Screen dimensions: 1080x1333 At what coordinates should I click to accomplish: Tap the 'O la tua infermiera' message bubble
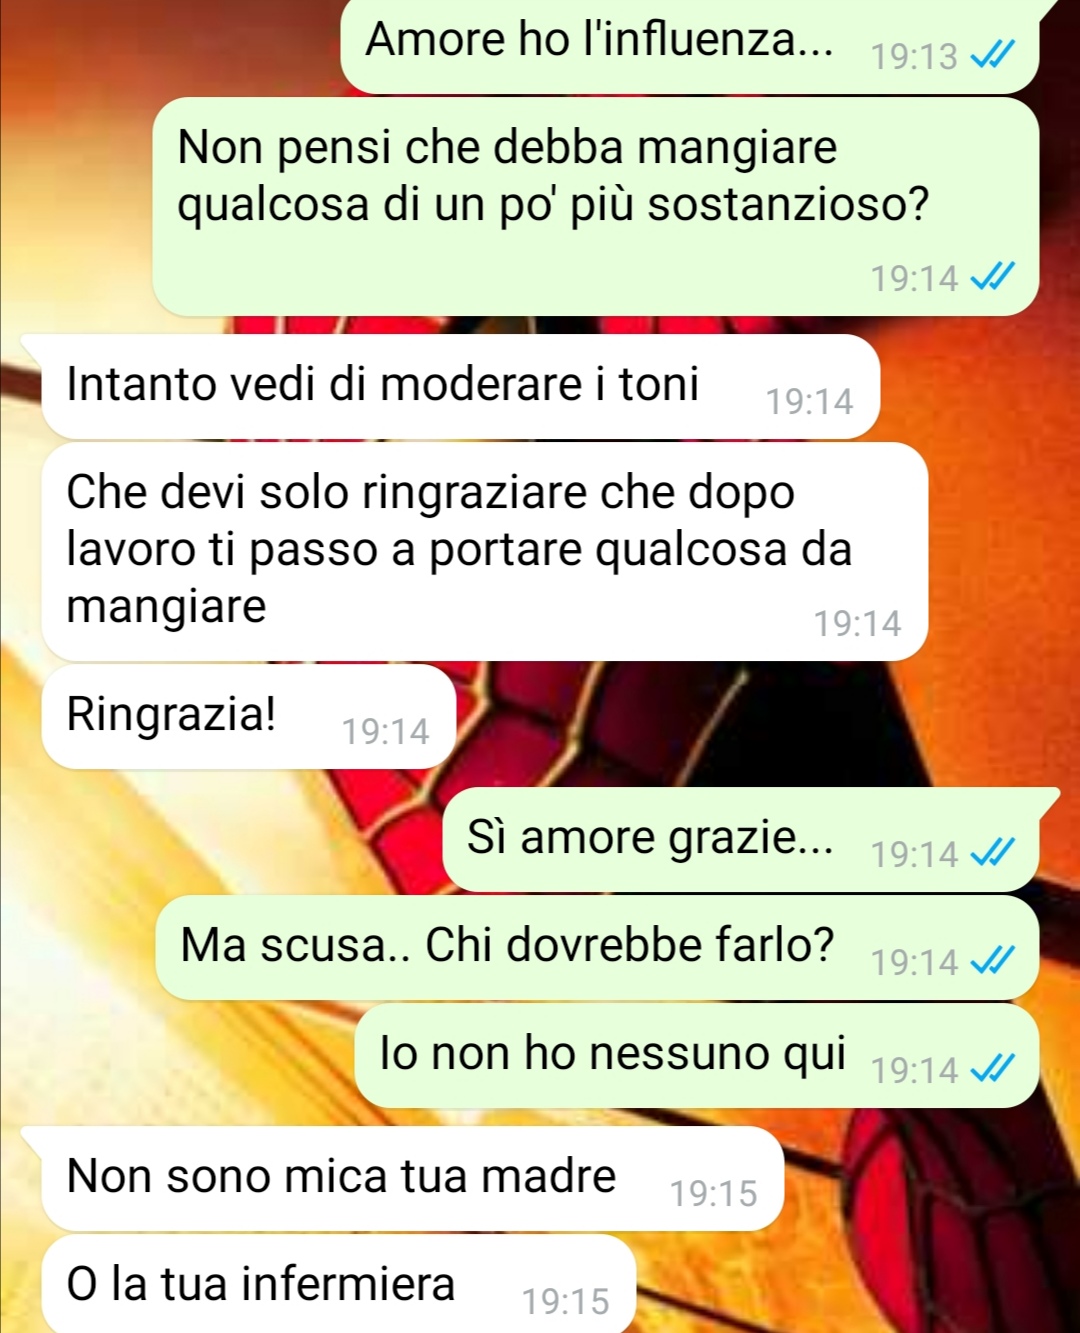(339, 1285)
